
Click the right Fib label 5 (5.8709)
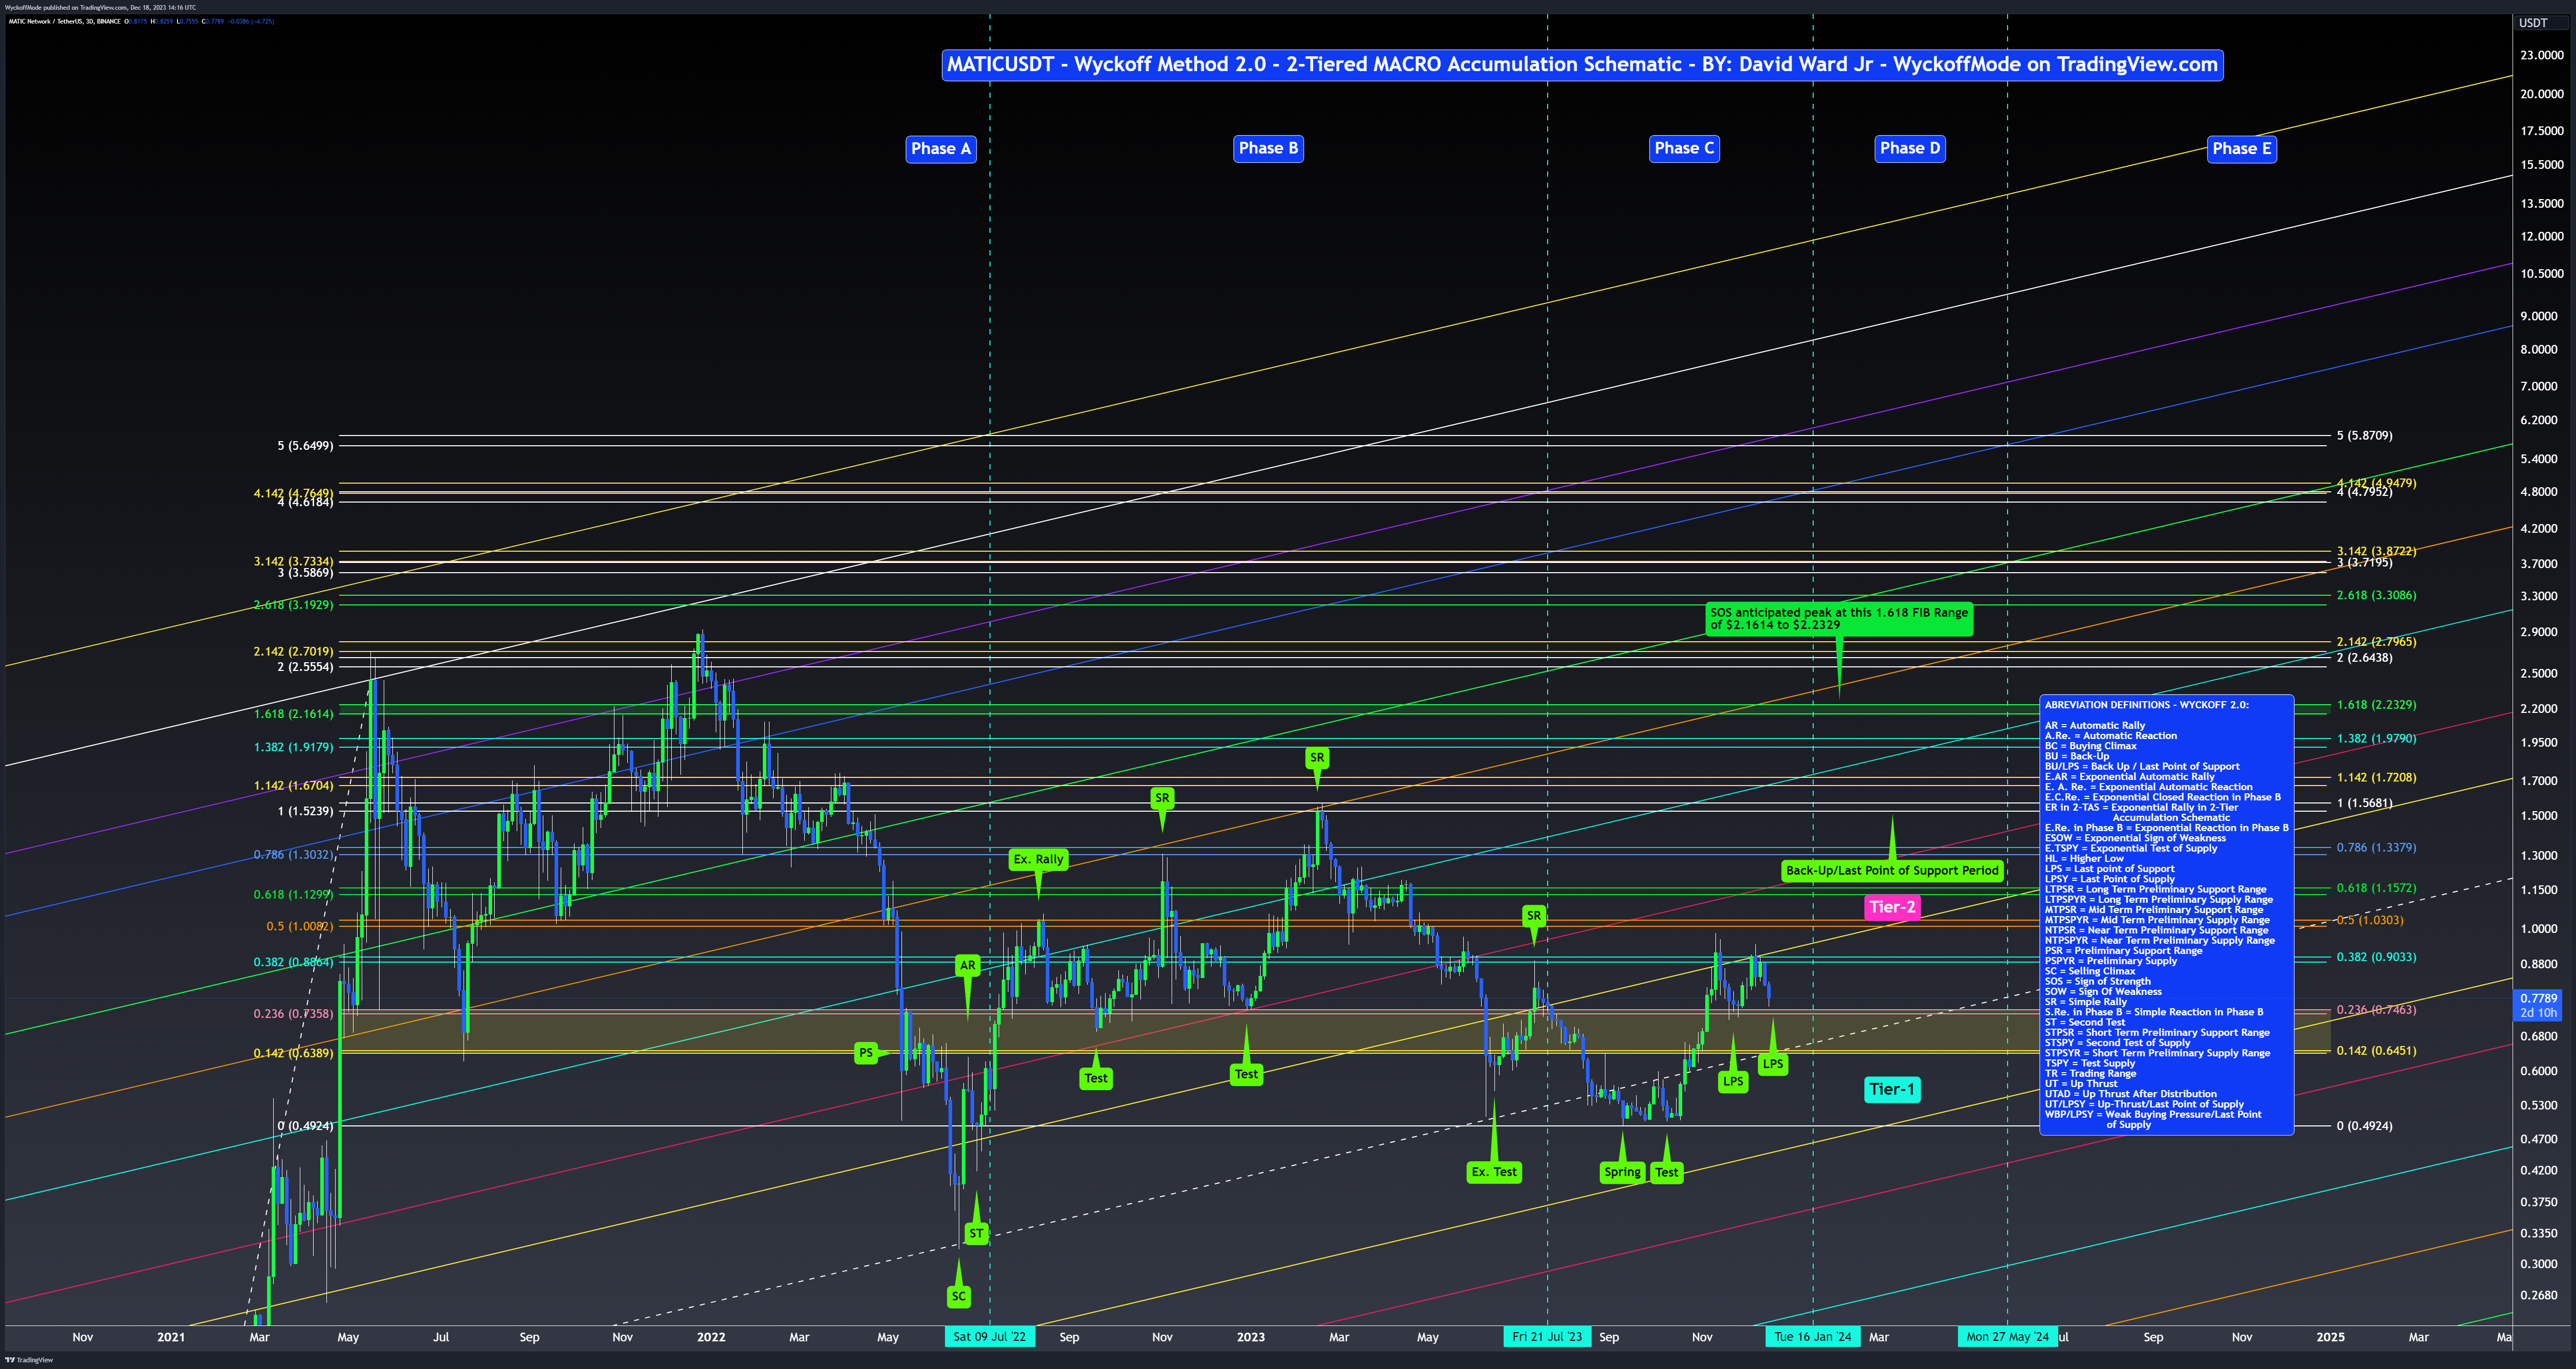tap(2364, 436)
